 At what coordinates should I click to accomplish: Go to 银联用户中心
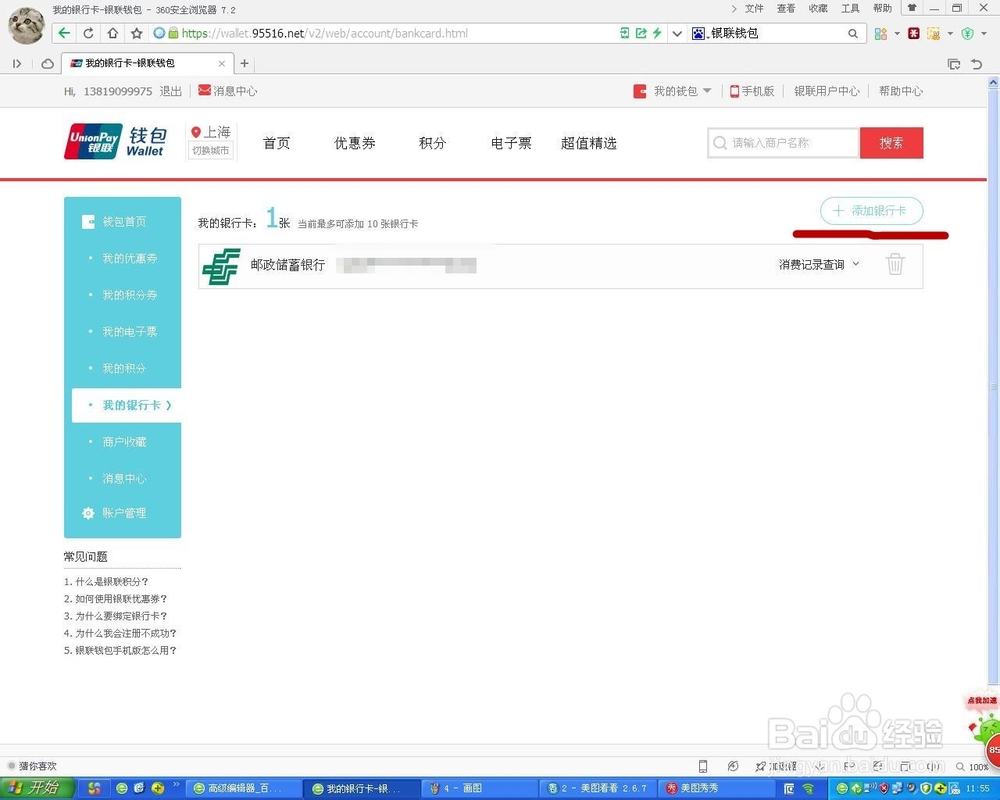coord(827,91)
